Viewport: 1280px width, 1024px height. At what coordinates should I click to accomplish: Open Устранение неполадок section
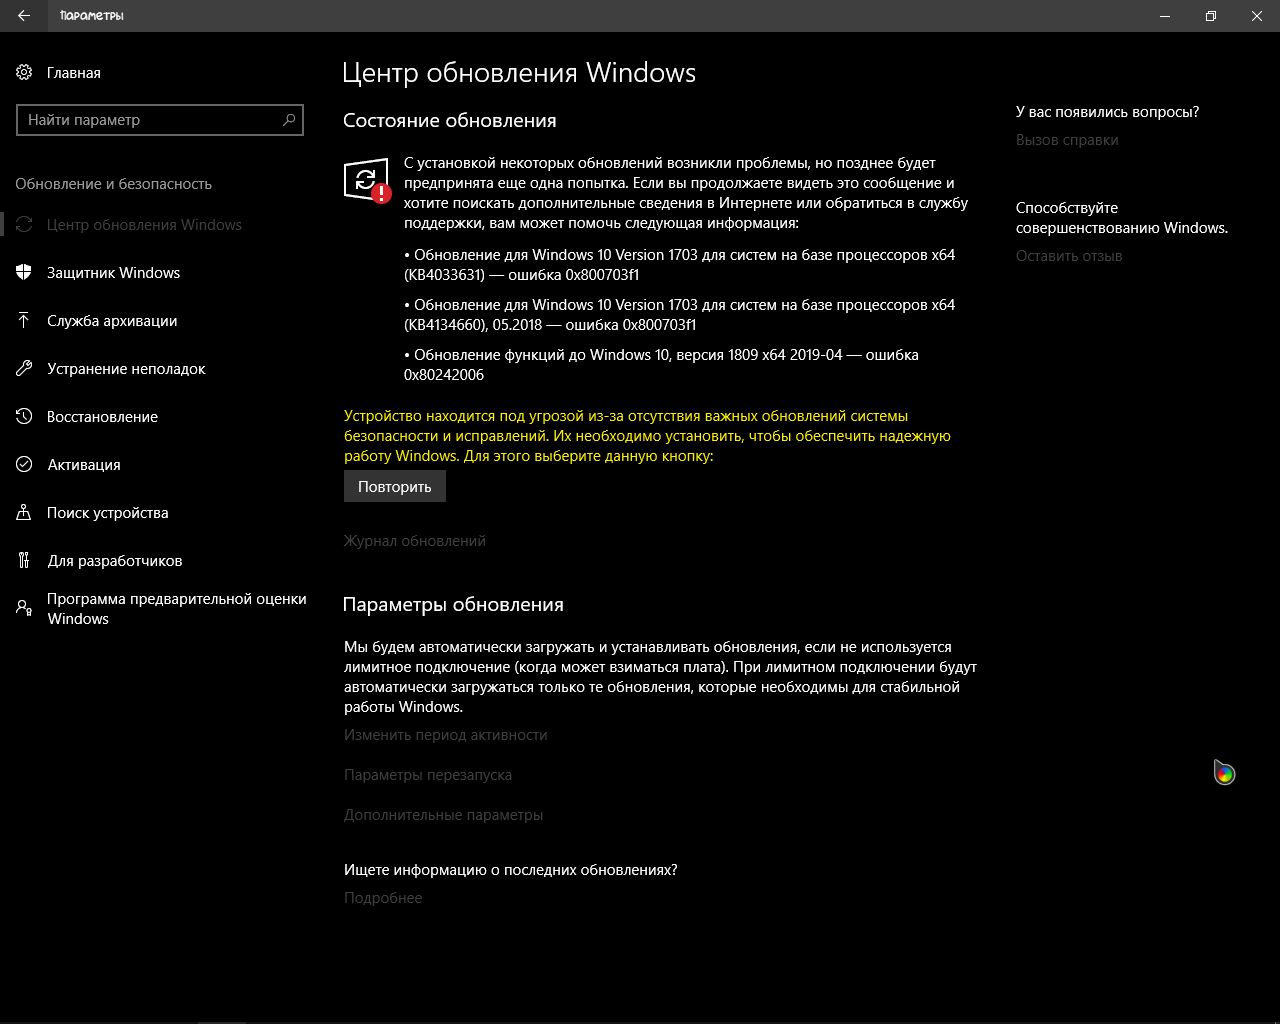click(x=126, y=369)
